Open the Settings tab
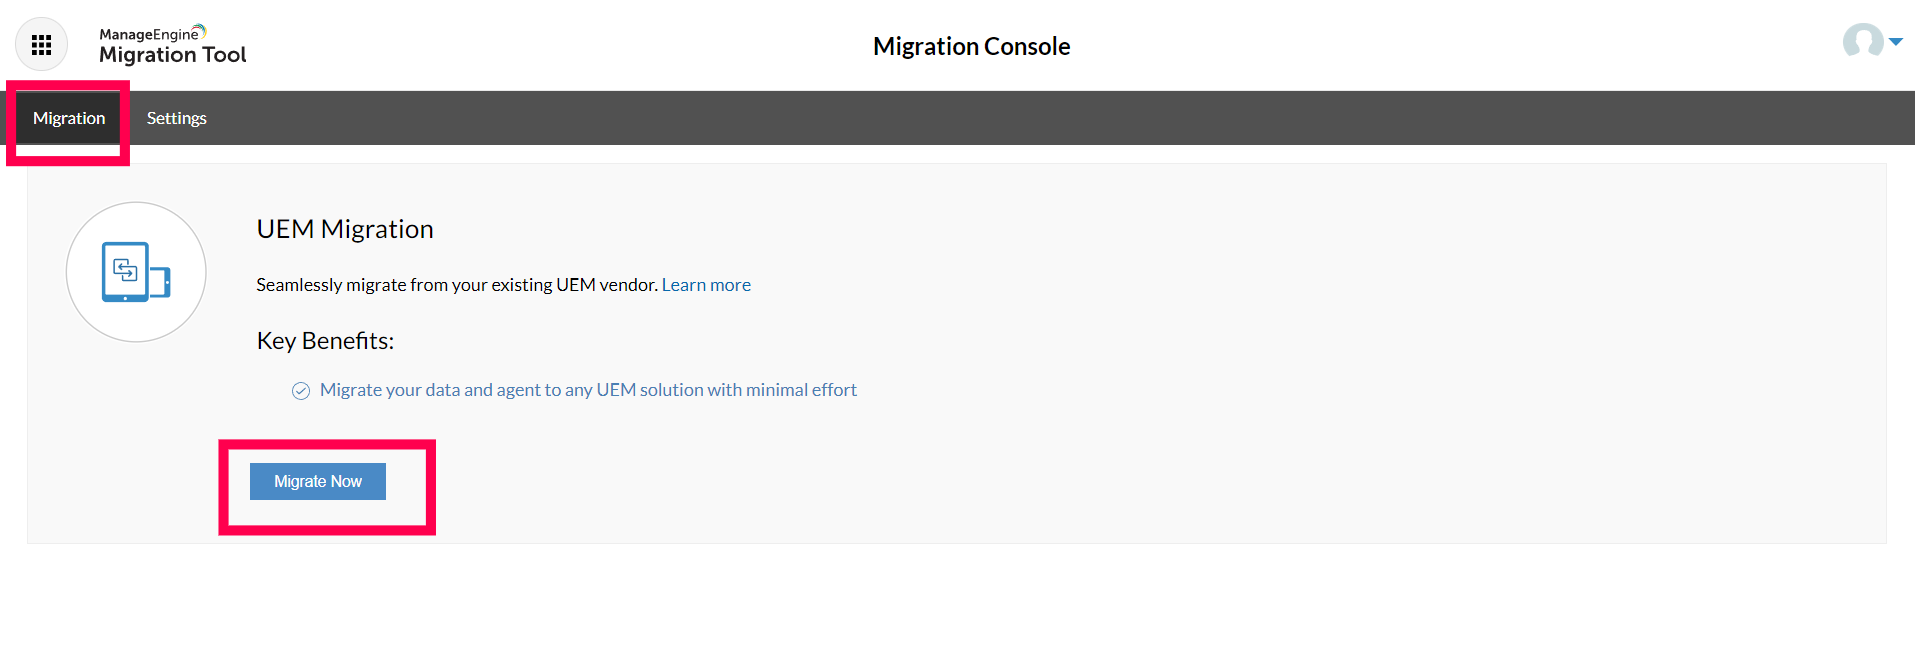This screenshot has width=1915, height=670. click(x=176, y=118)
